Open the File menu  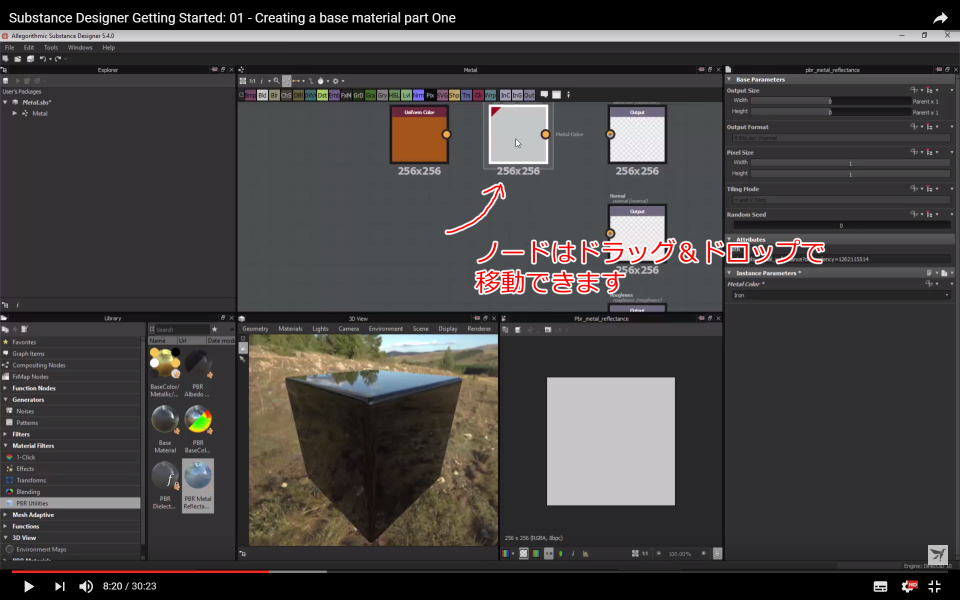(9, 47)
